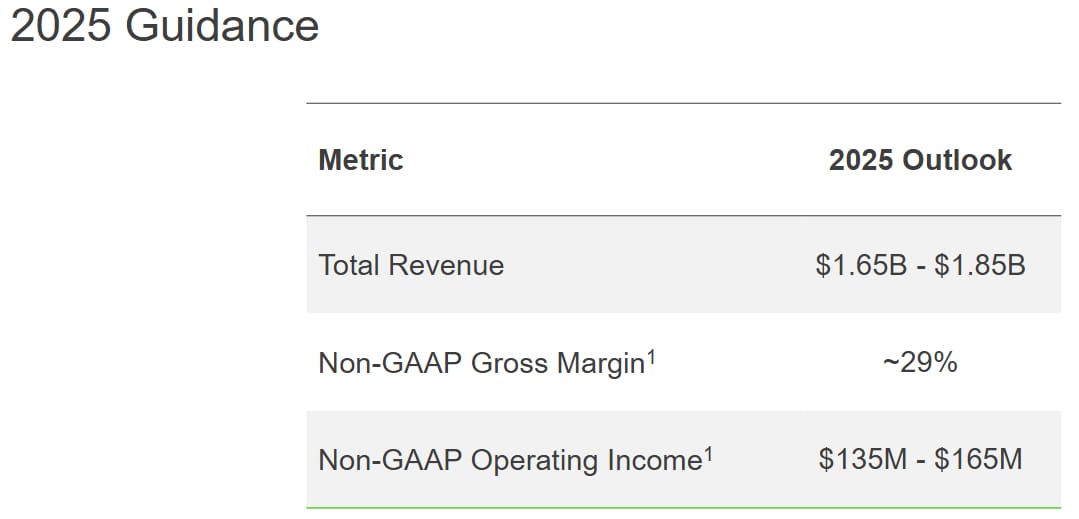
Task: Open footnote 1 beside Gross Margin
Action: (x=651, y=355)
